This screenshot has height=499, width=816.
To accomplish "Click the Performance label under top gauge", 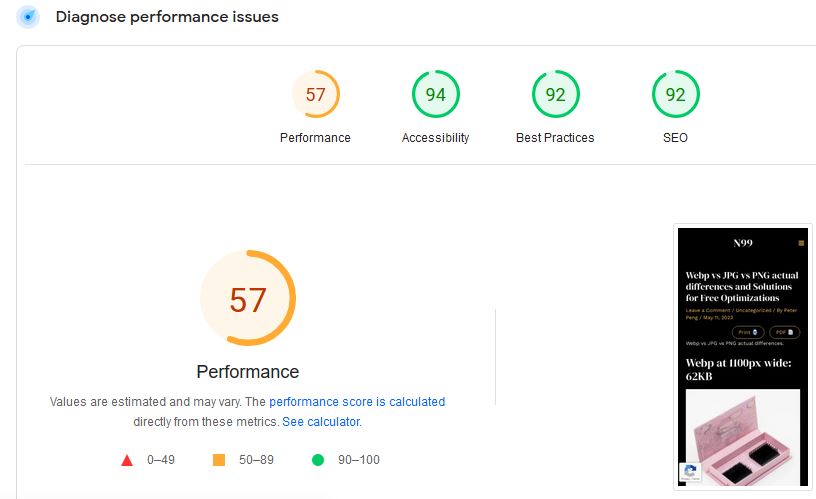I will point(315,138).
